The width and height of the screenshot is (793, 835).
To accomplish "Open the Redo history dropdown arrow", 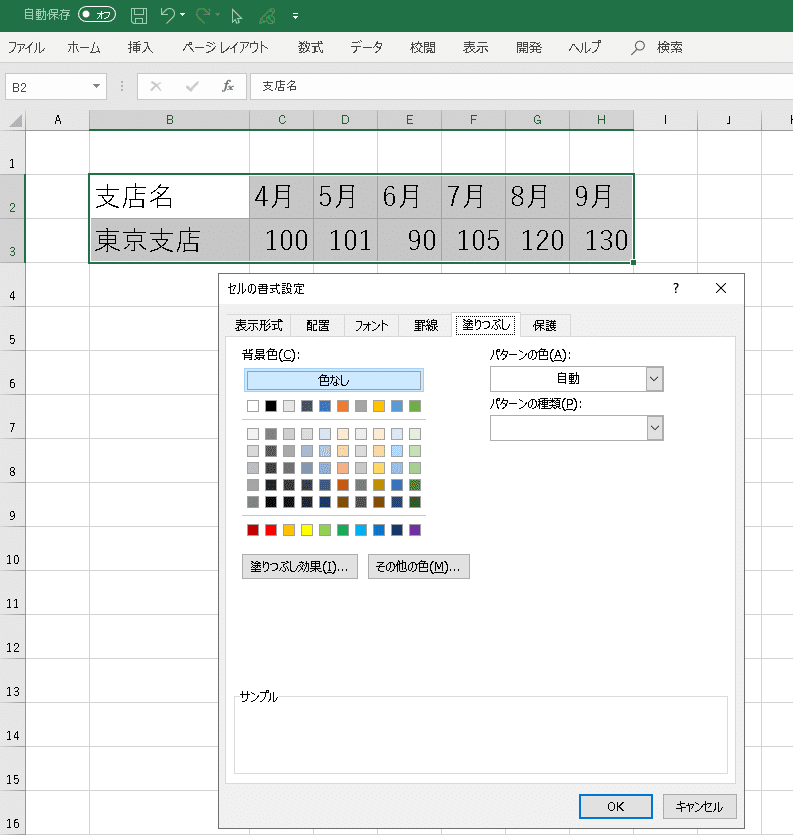I will [x=217, y=15].
